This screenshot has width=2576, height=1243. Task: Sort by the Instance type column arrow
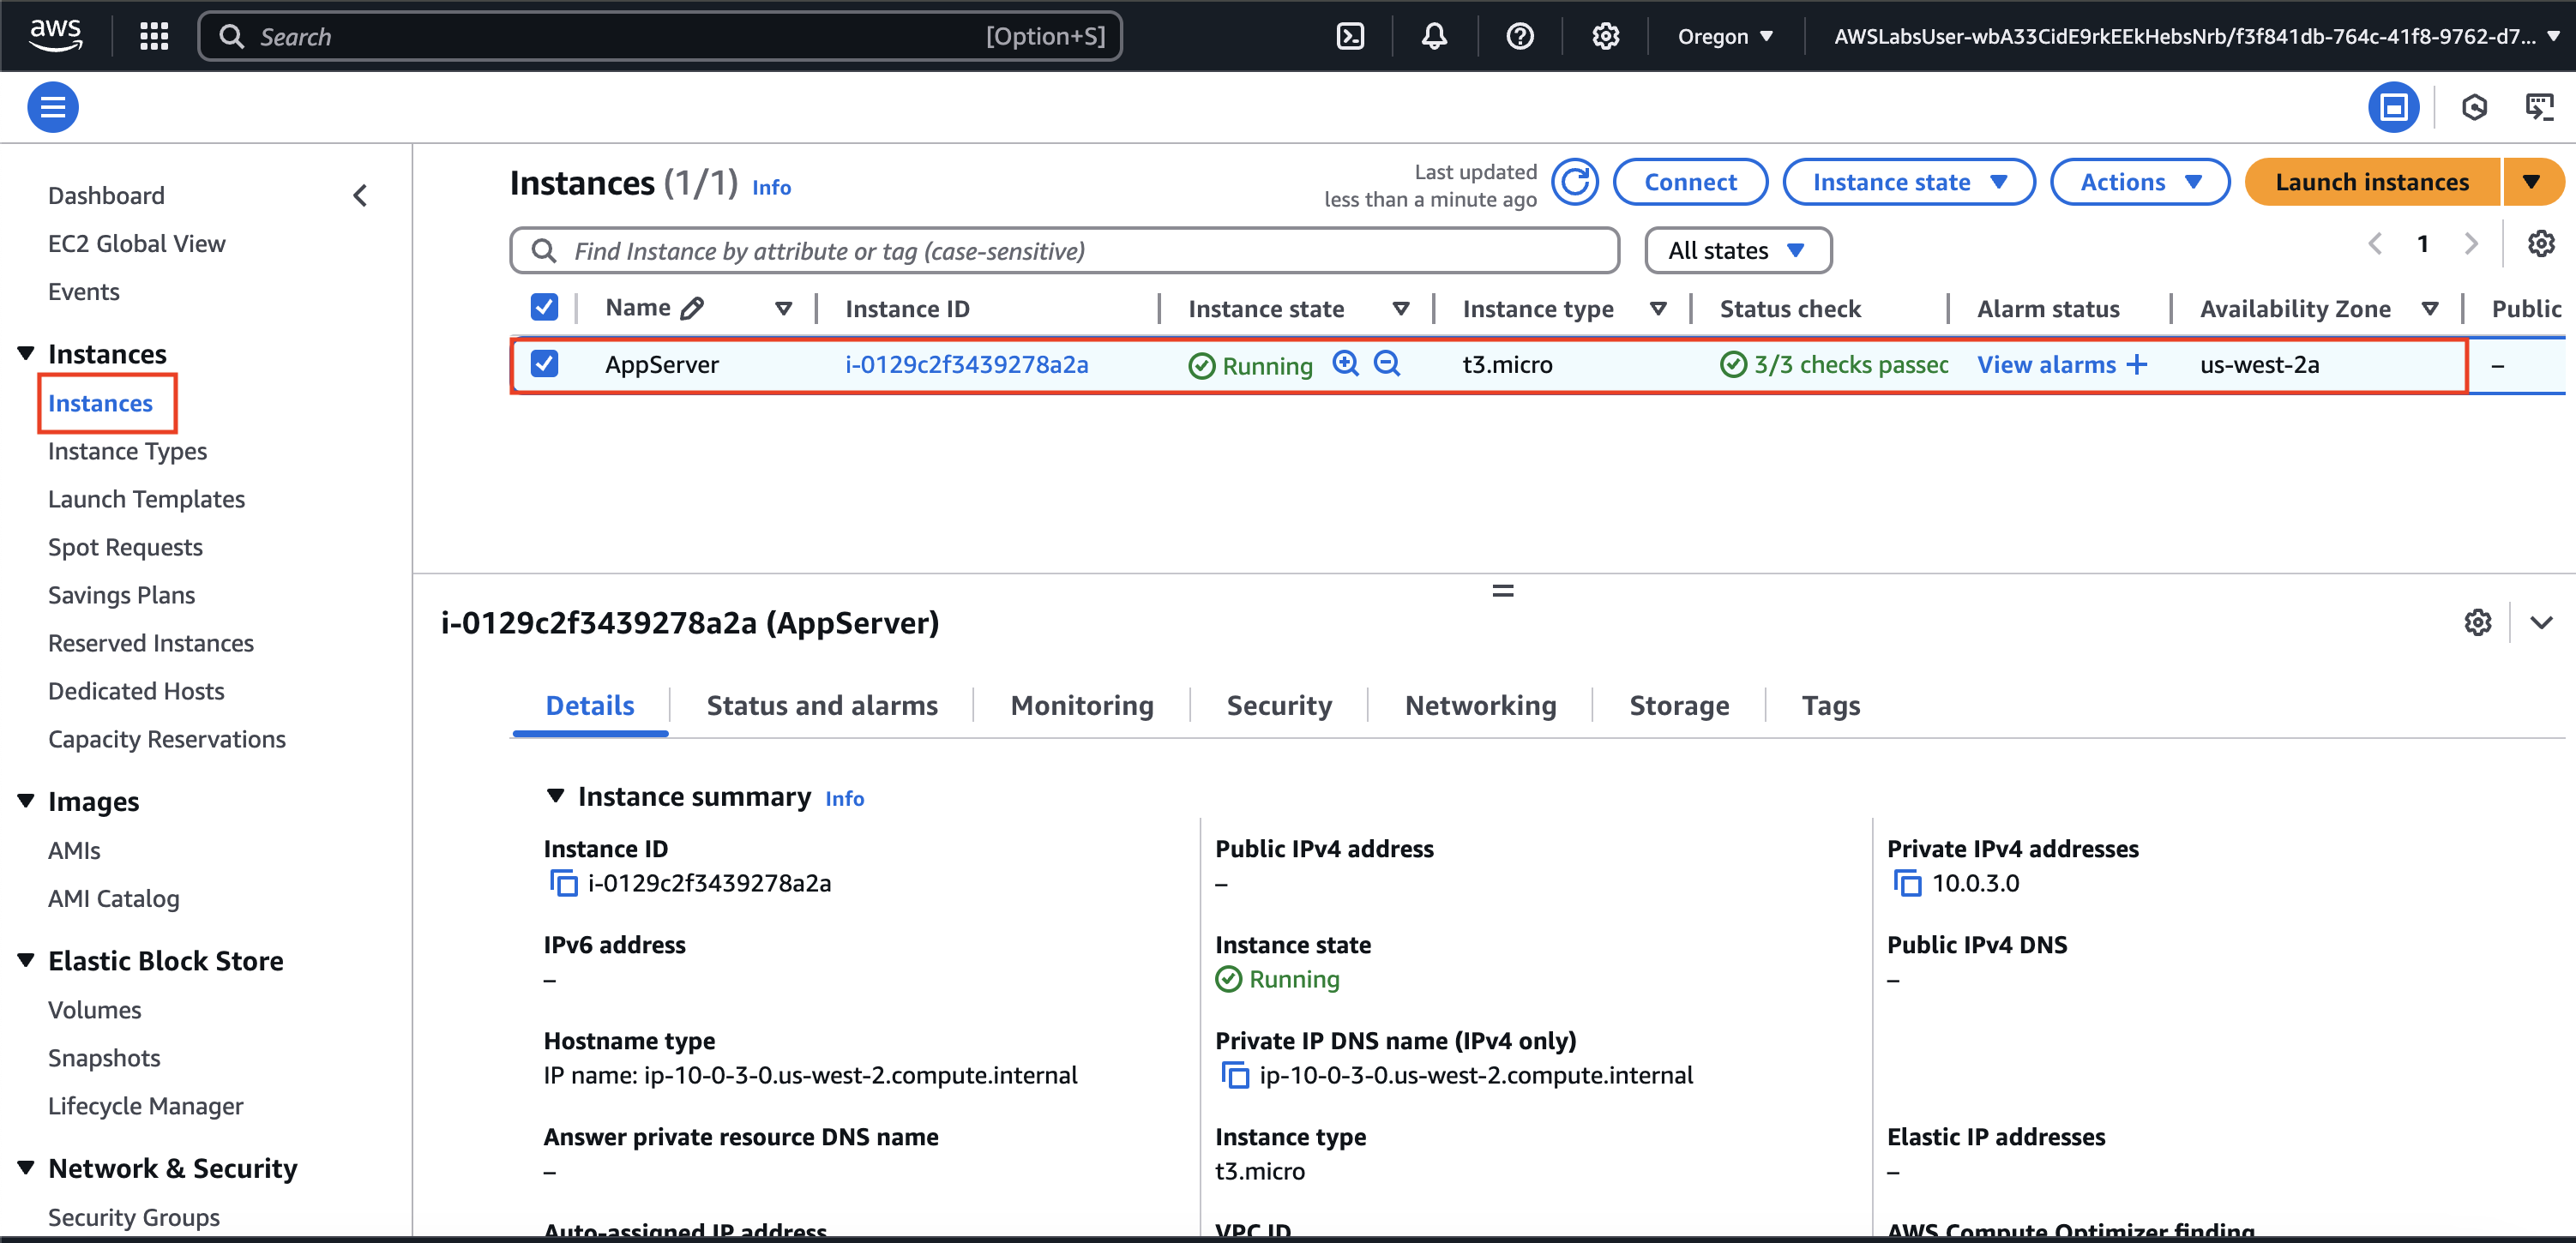(1658, 309)
